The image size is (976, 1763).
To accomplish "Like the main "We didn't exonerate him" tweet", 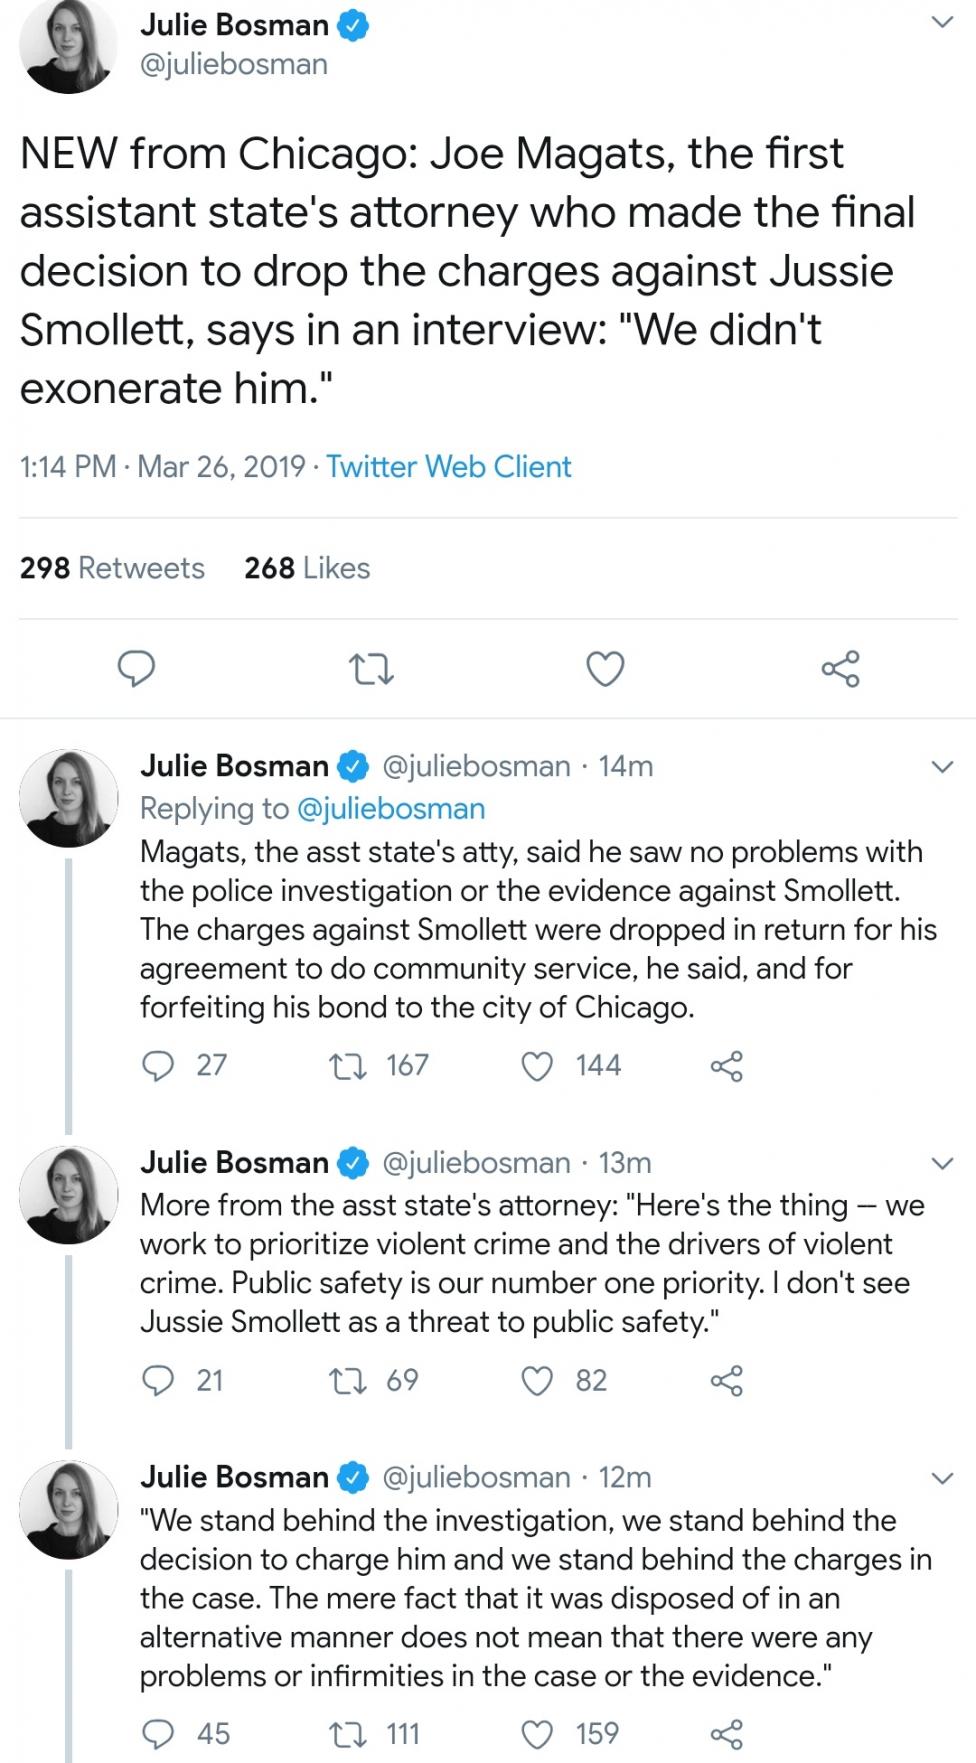I will click(605, 669).
